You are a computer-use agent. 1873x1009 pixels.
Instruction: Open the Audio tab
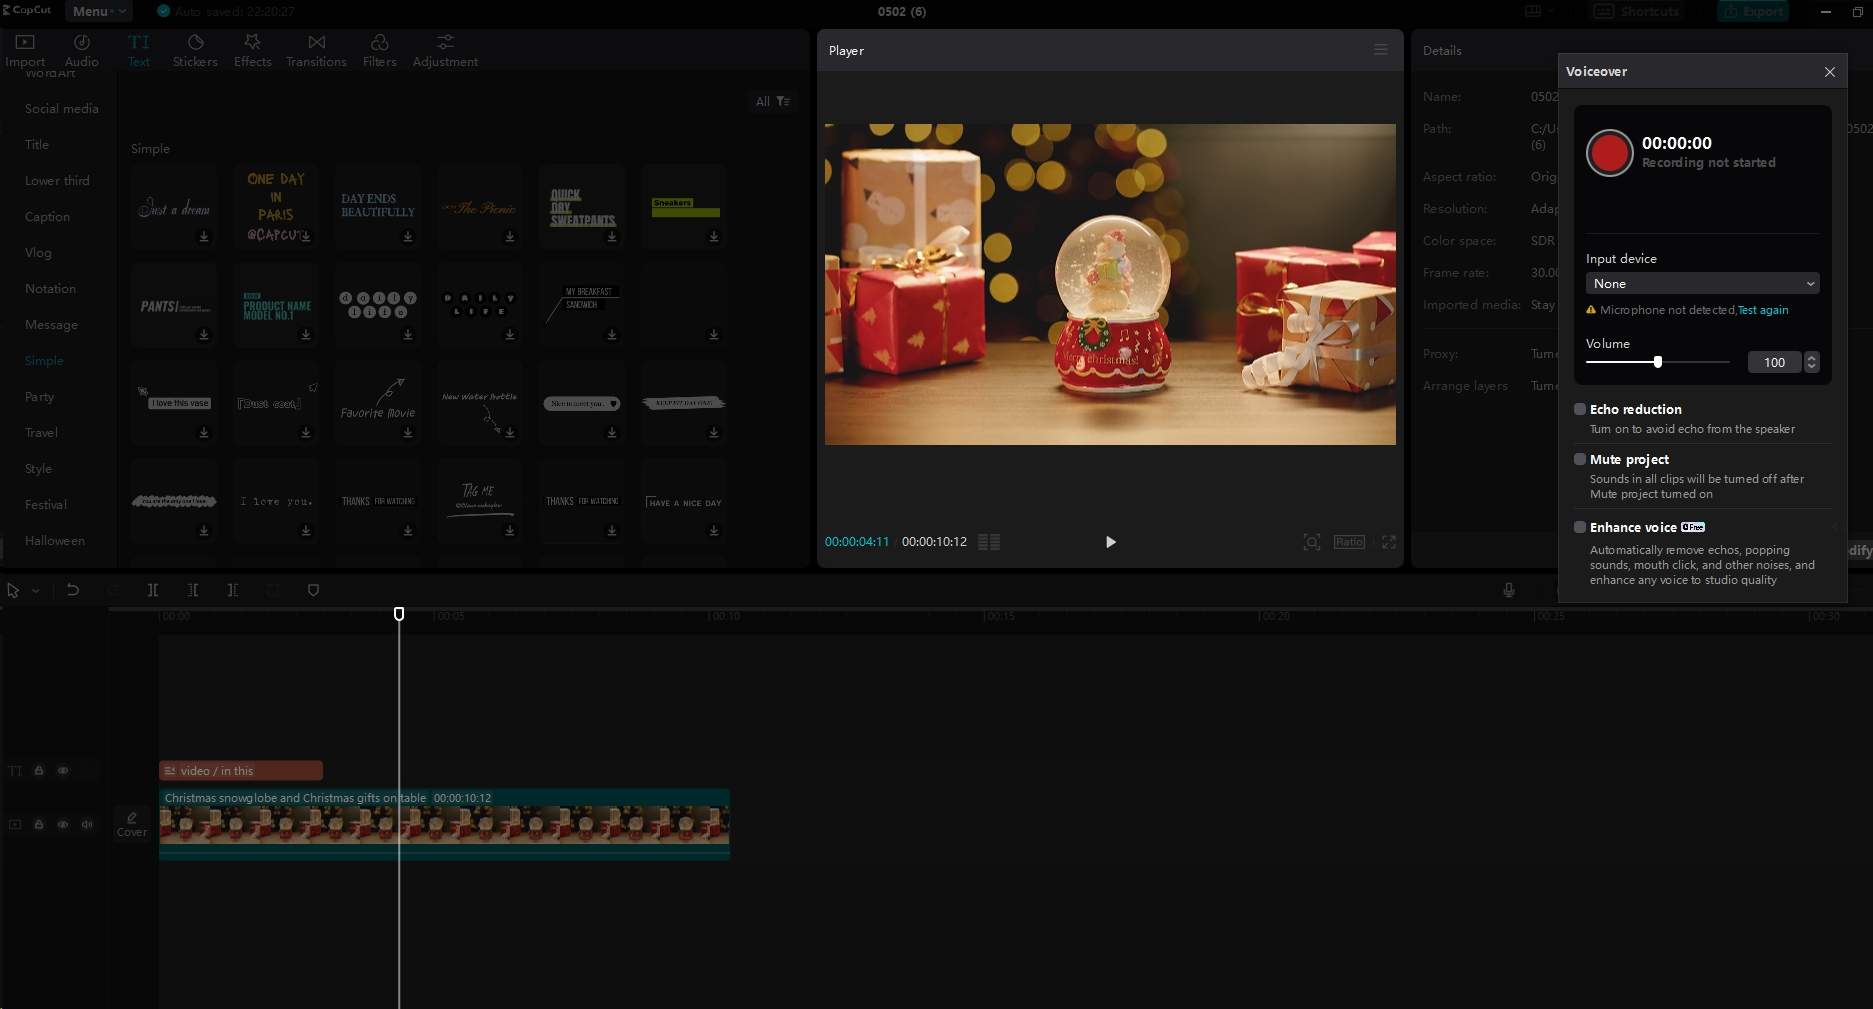(82, 50)
